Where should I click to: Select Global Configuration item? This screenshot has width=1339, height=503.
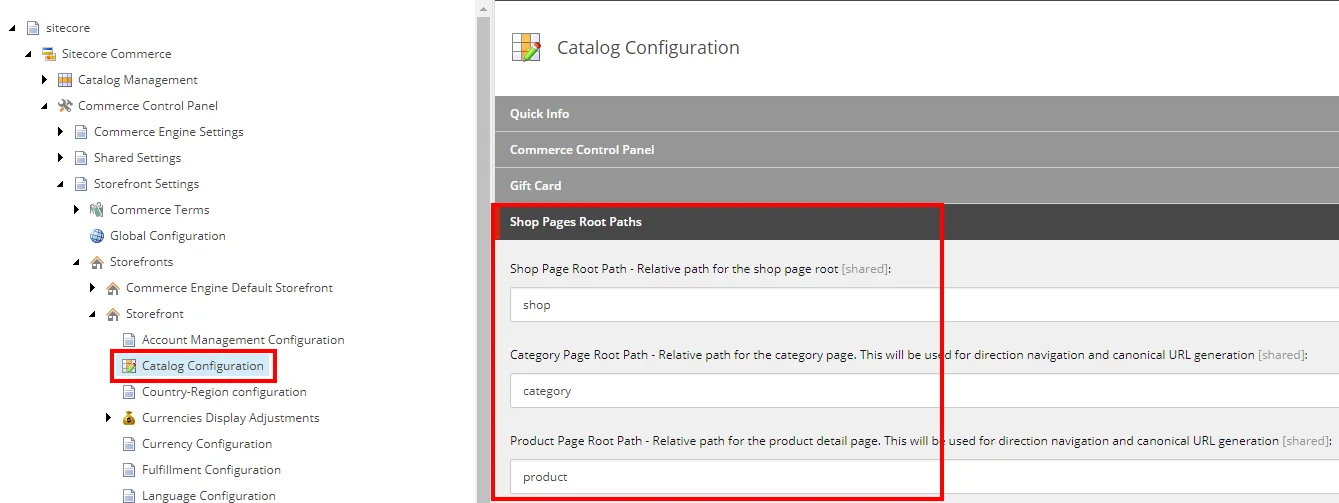[x=168, y=236]
